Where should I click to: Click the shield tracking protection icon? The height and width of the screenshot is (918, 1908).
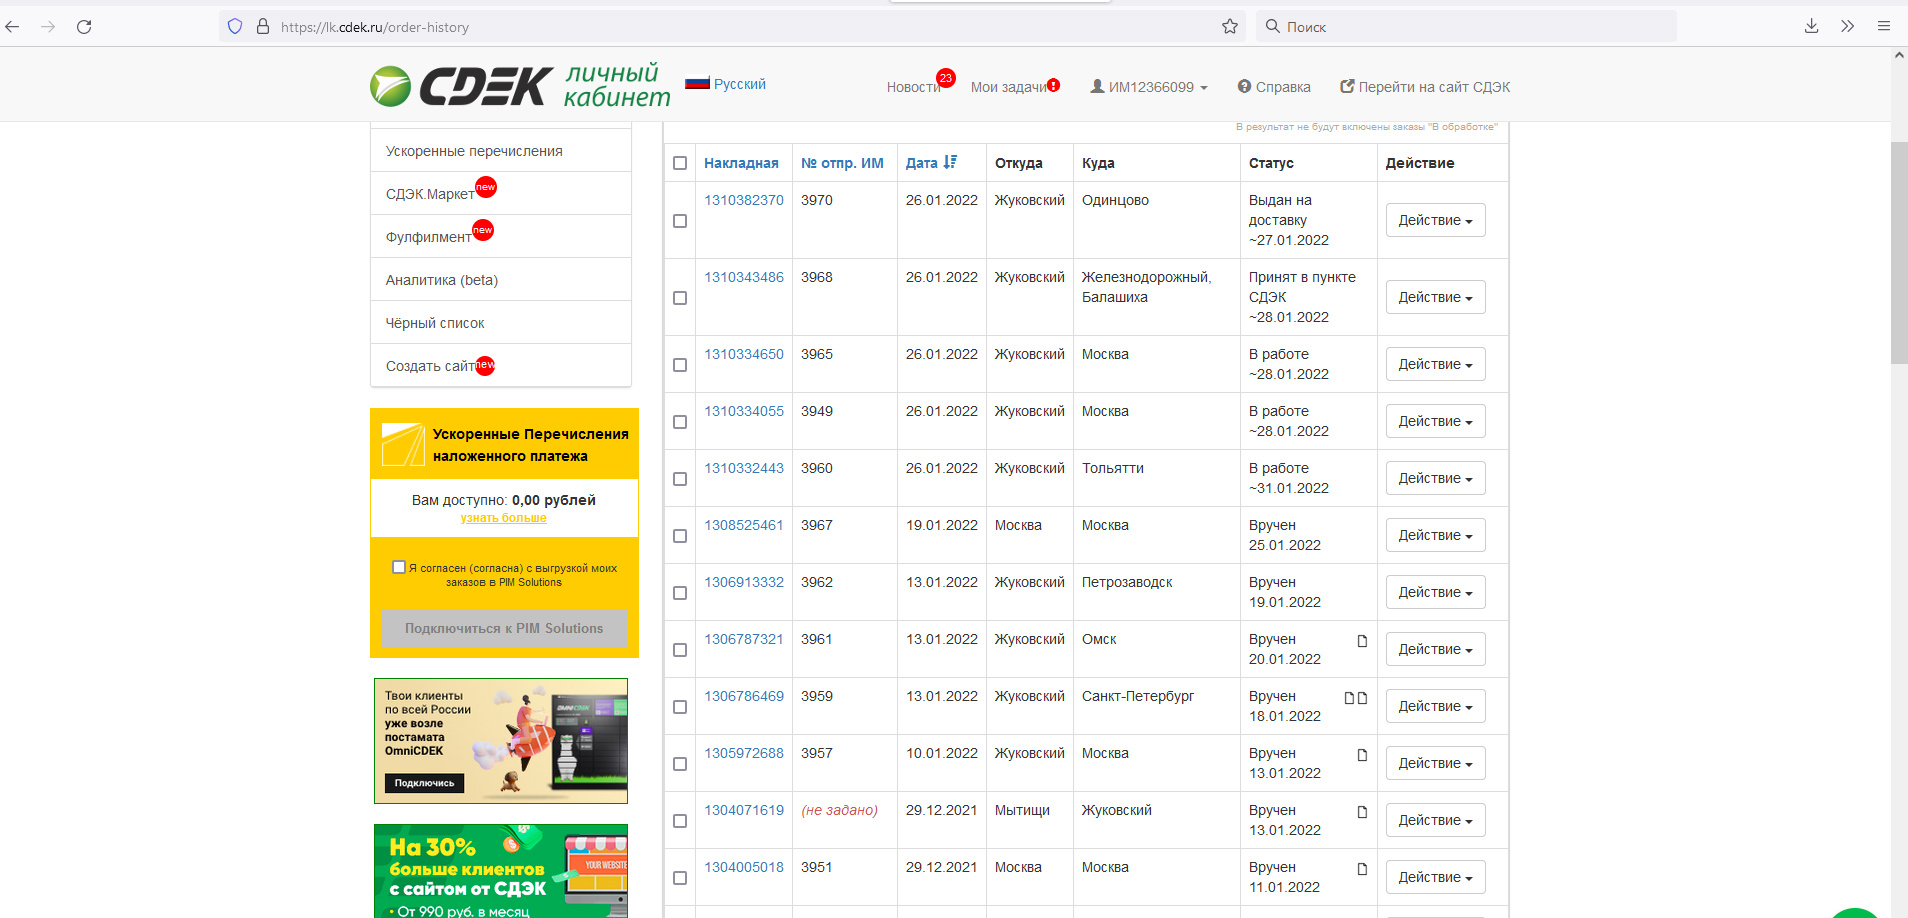pyautogui.click(x=235, y=27)
